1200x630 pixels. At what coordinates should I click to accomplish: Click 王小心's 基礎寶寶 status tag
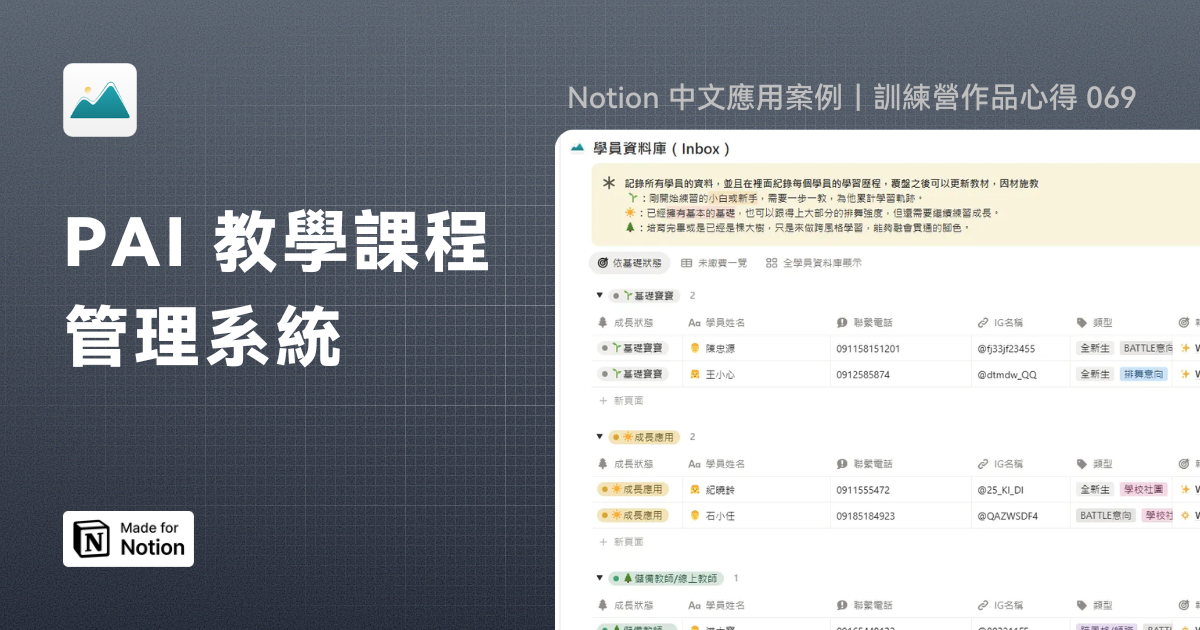[x=634, y=374]
